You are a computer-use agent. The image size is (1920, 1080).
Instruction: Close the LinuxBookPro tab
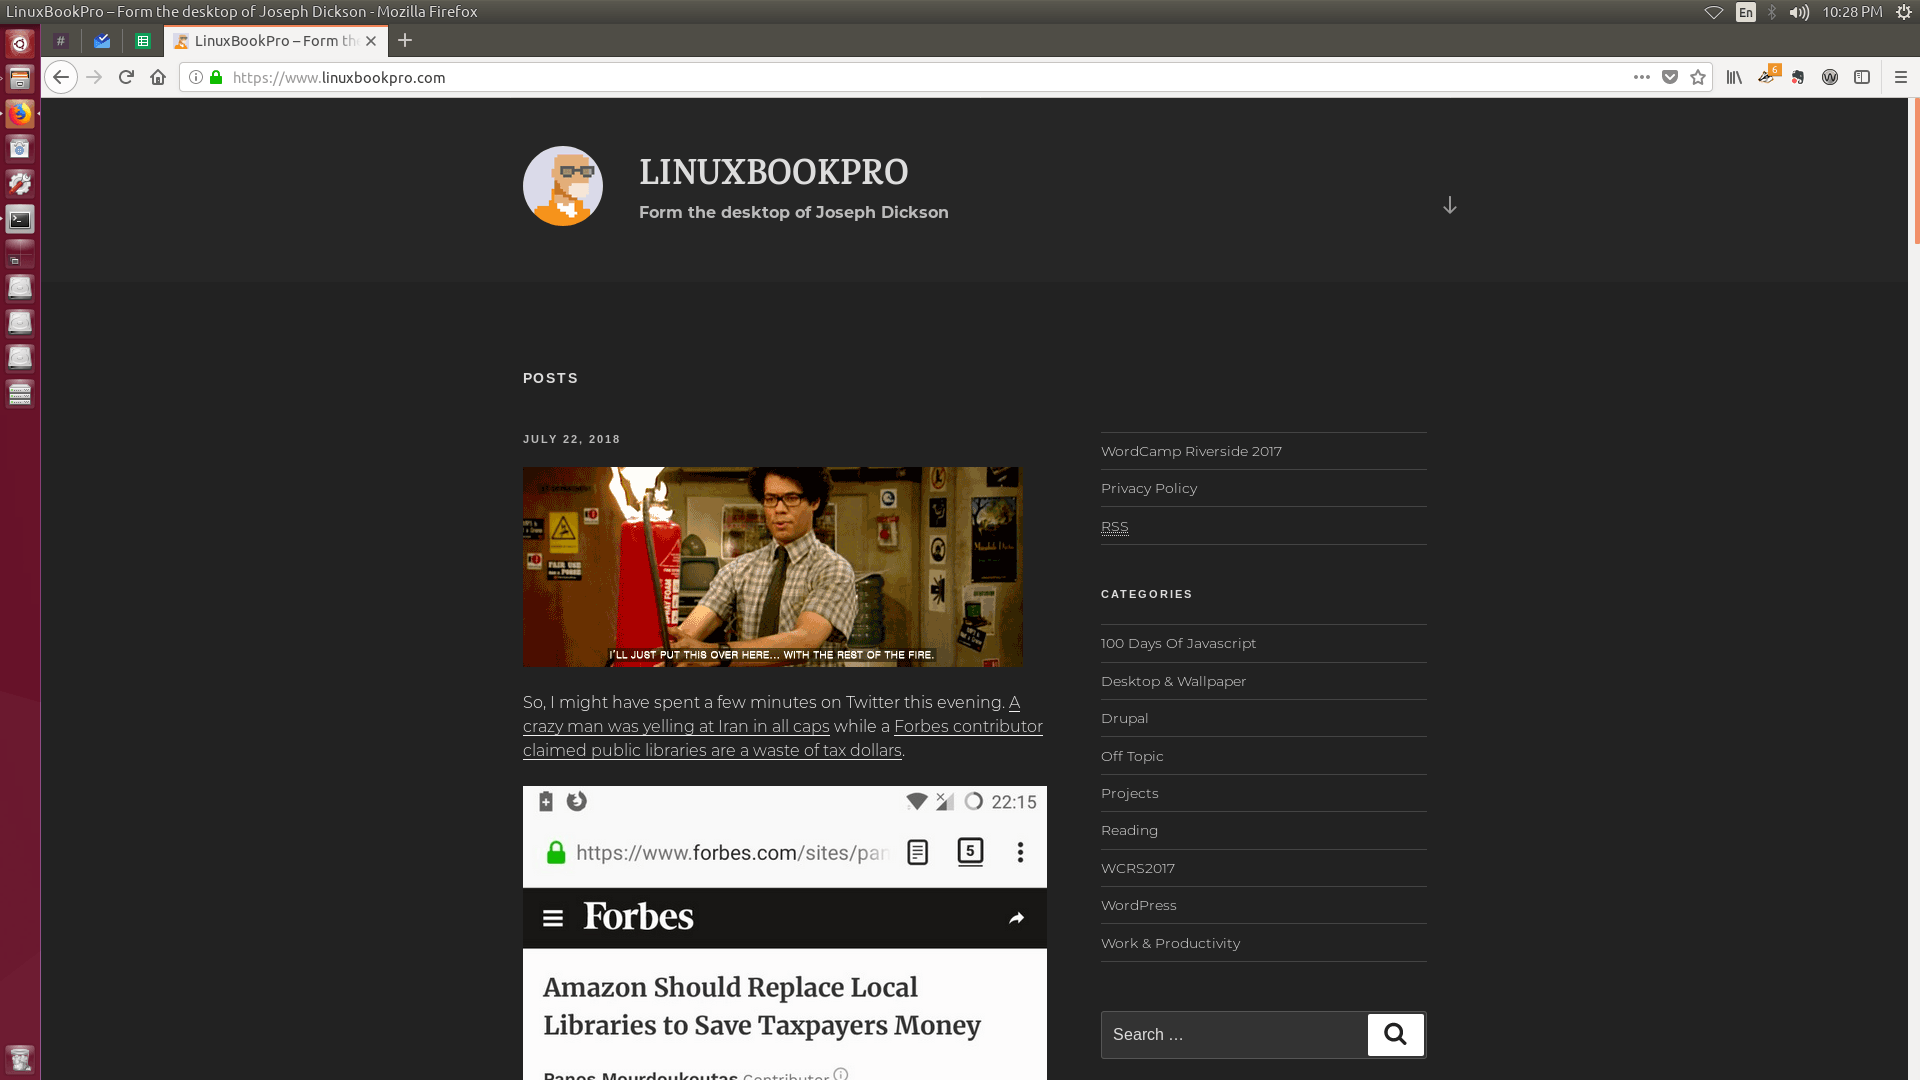click(371, 41)
